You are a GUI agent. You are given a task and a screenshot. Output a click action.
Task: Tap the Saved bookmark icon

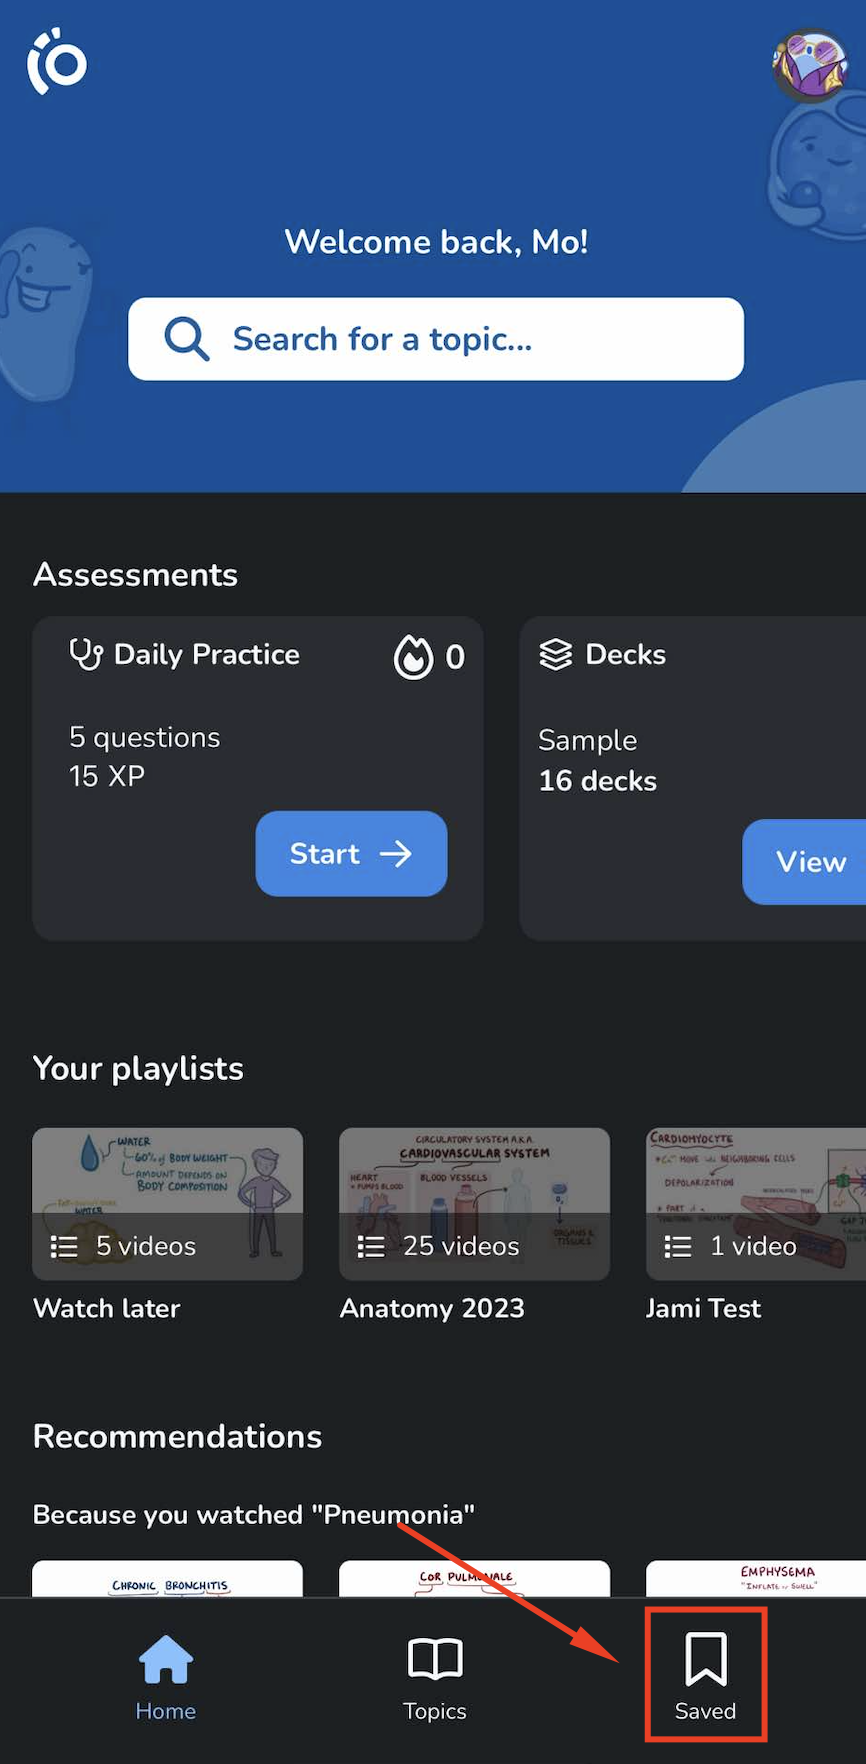706,1658
